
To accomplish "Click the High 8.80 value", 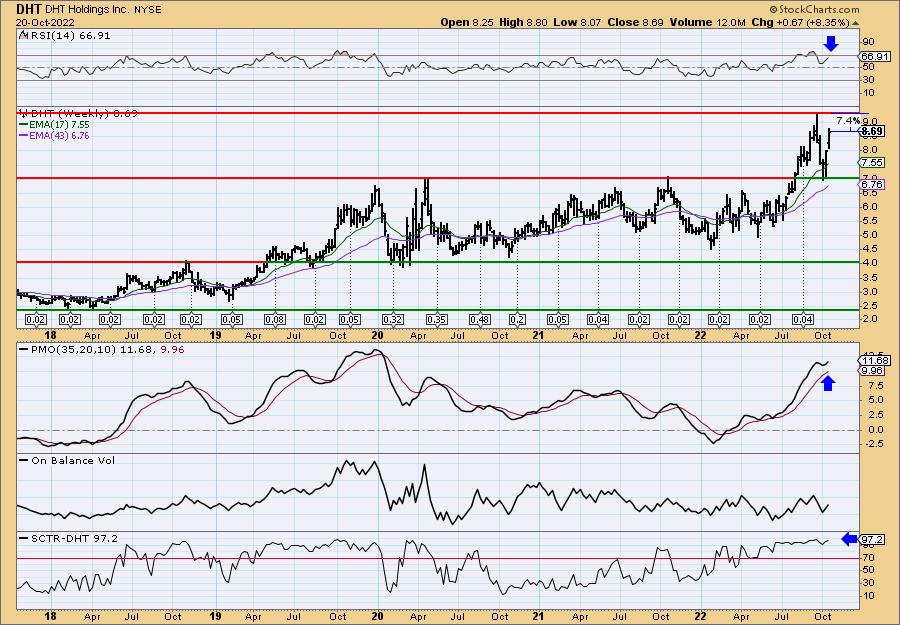I will tap(523, 22).
